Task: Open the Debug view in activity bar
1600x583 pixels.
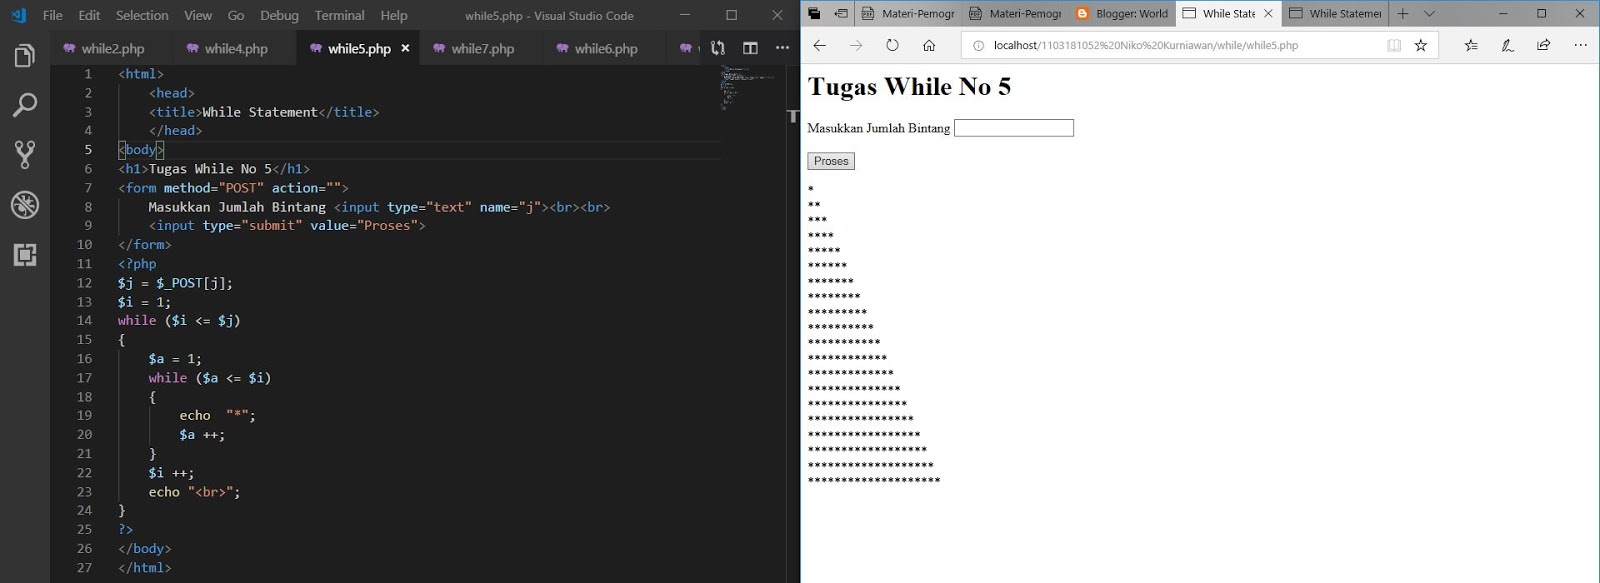Action: click(24, 205)
